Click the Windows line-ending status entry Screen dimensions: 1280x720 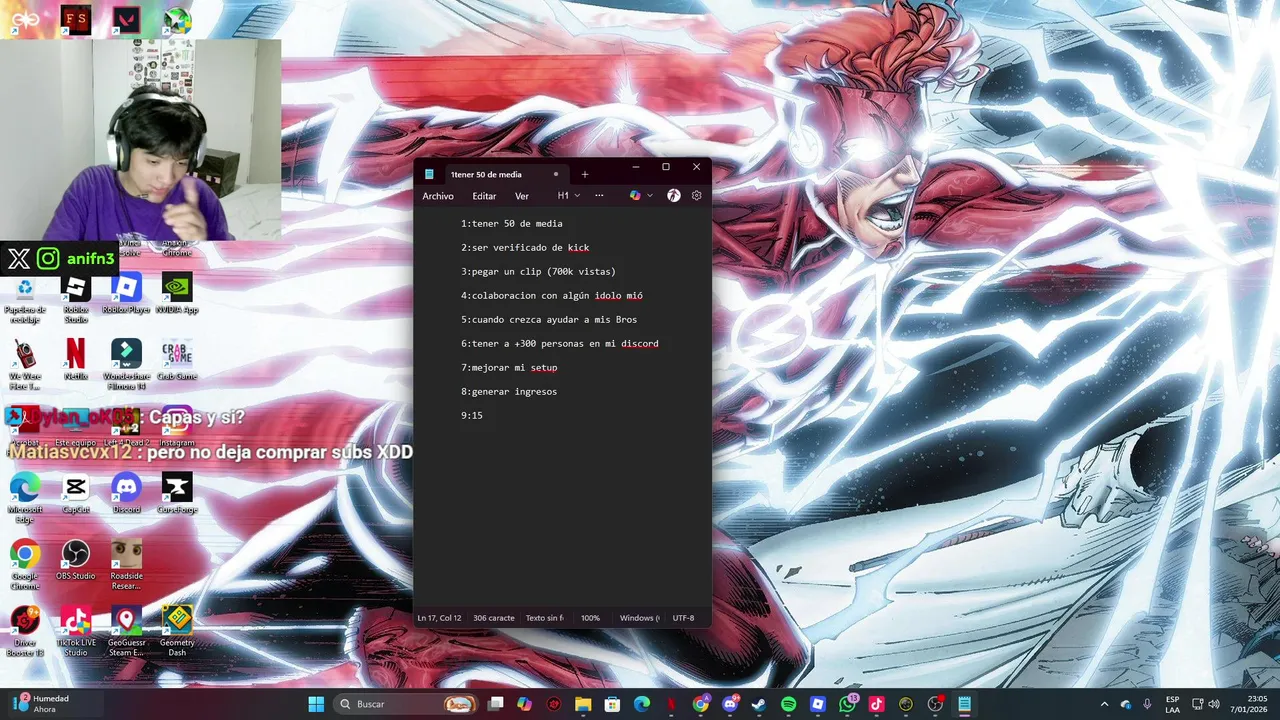tap(639, 618)
